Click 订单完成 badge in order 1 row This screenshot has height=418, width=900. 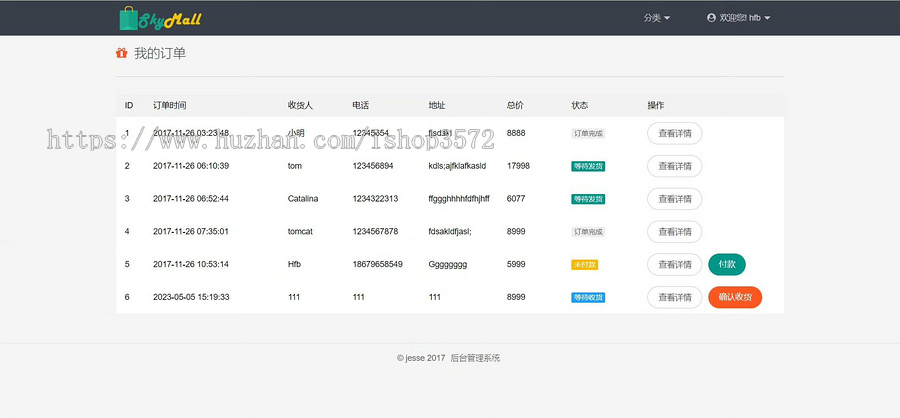click(588, 134)
